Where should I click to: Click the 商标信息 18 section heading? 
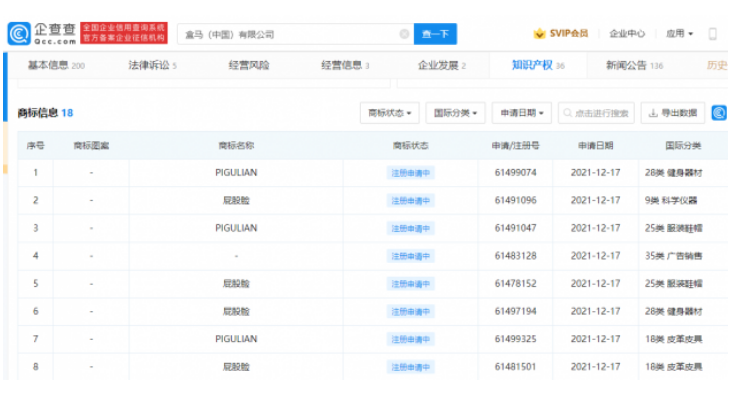45,113
